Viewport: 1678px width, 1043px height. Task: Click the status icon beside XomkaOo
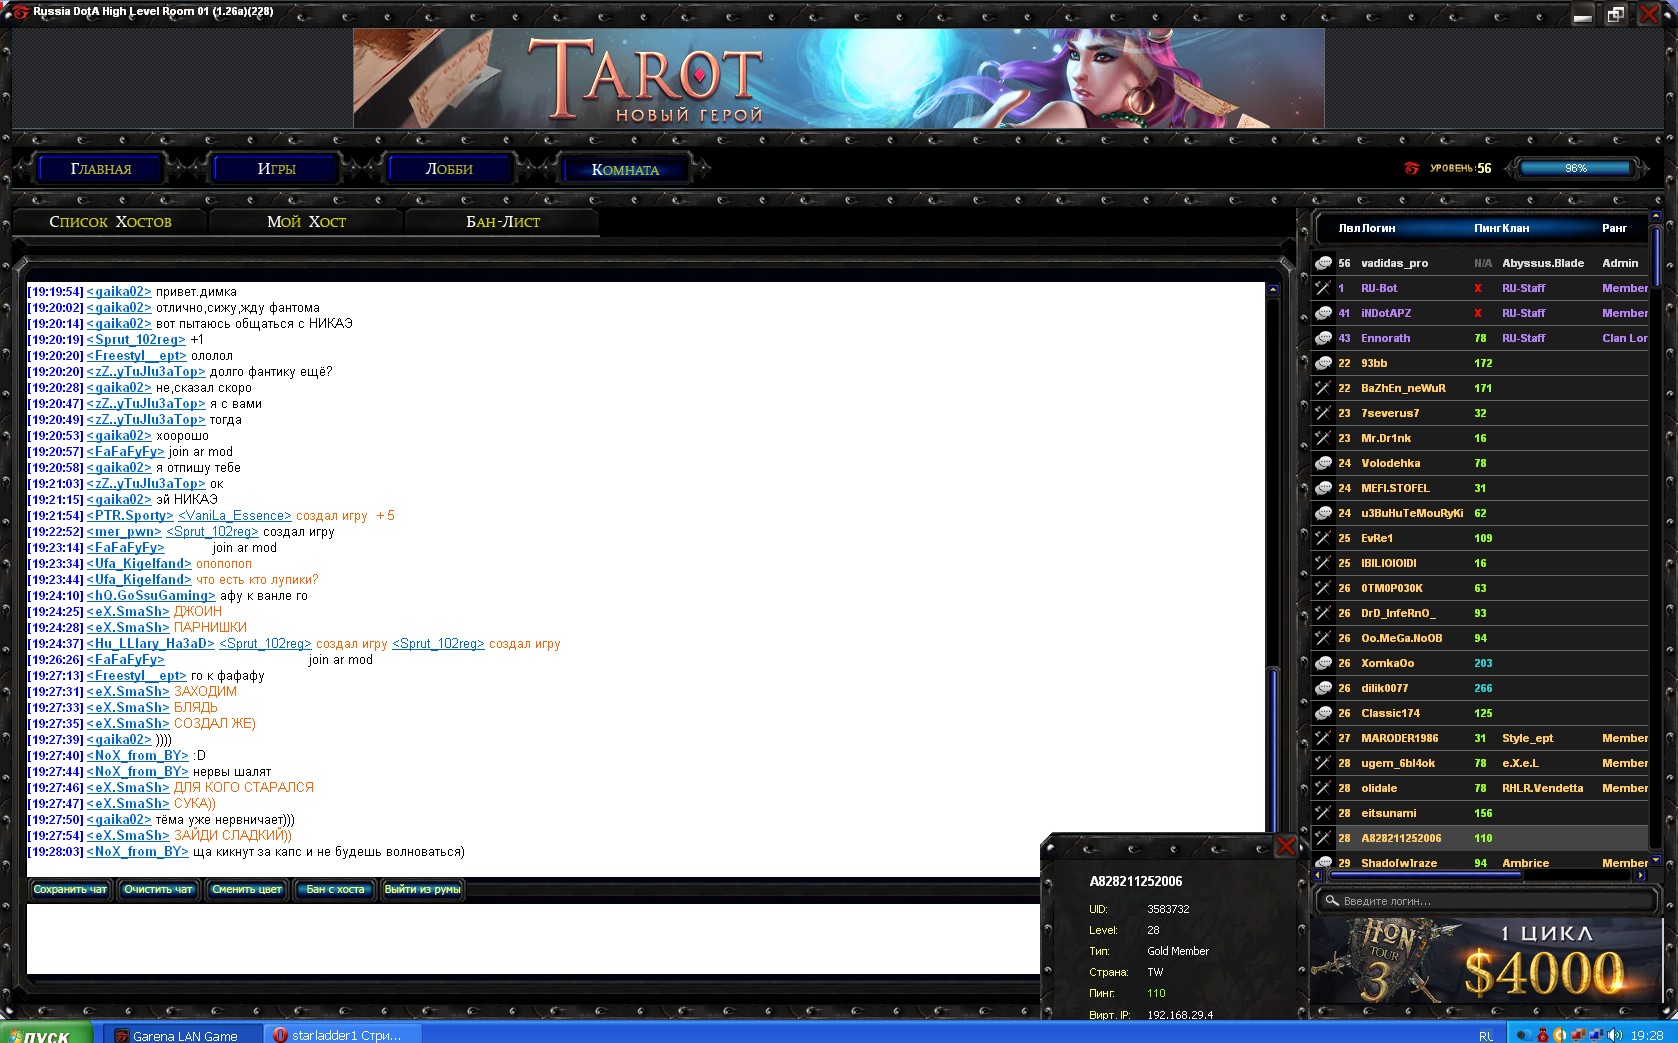1323,663
